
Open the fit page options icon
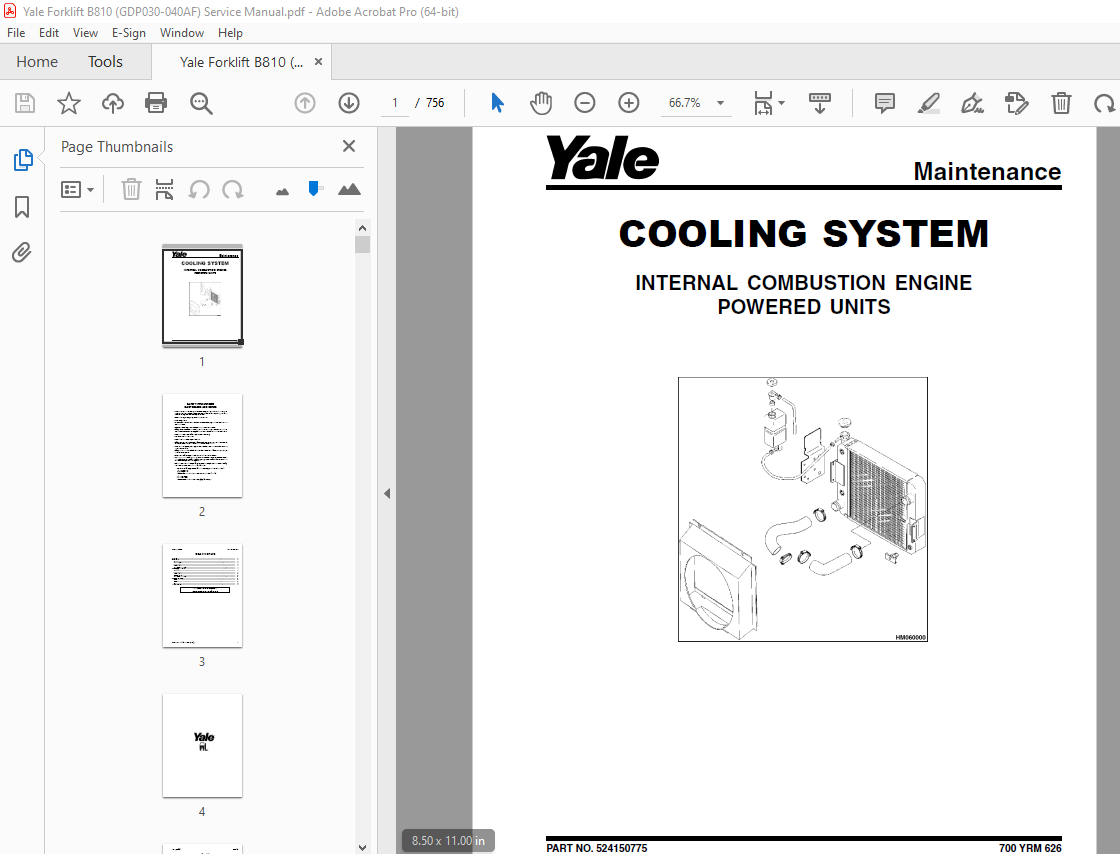[x=769, y=103]
